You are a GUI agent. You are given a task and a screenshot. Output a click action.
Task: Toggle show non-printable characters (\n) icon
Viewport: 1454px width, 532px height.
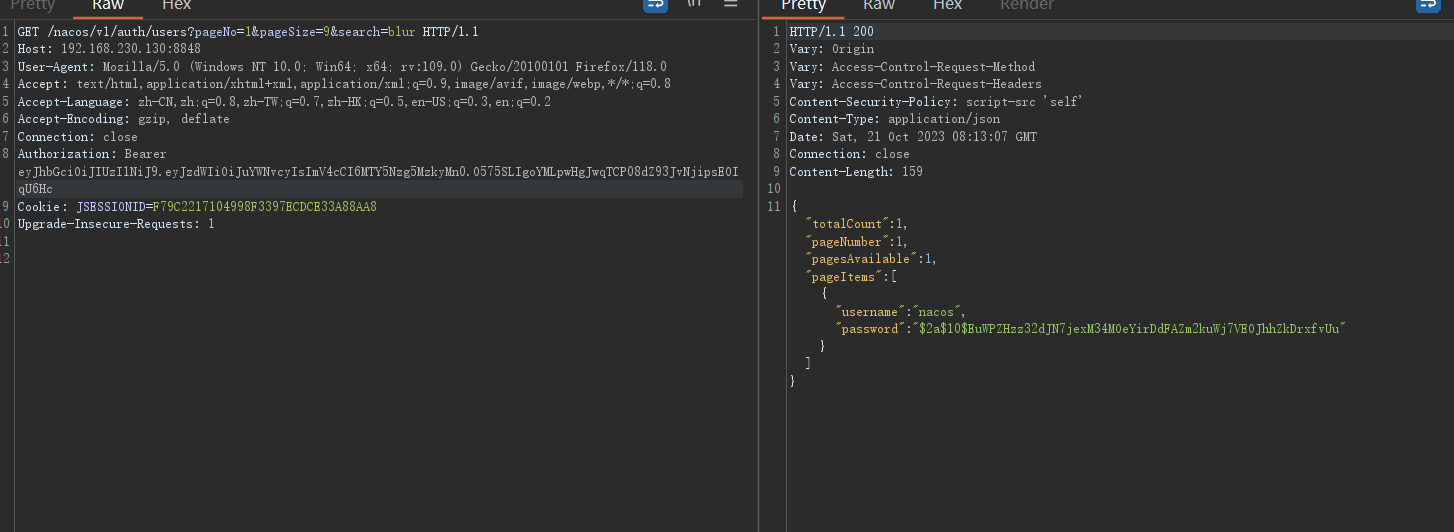tap(694, 4)
